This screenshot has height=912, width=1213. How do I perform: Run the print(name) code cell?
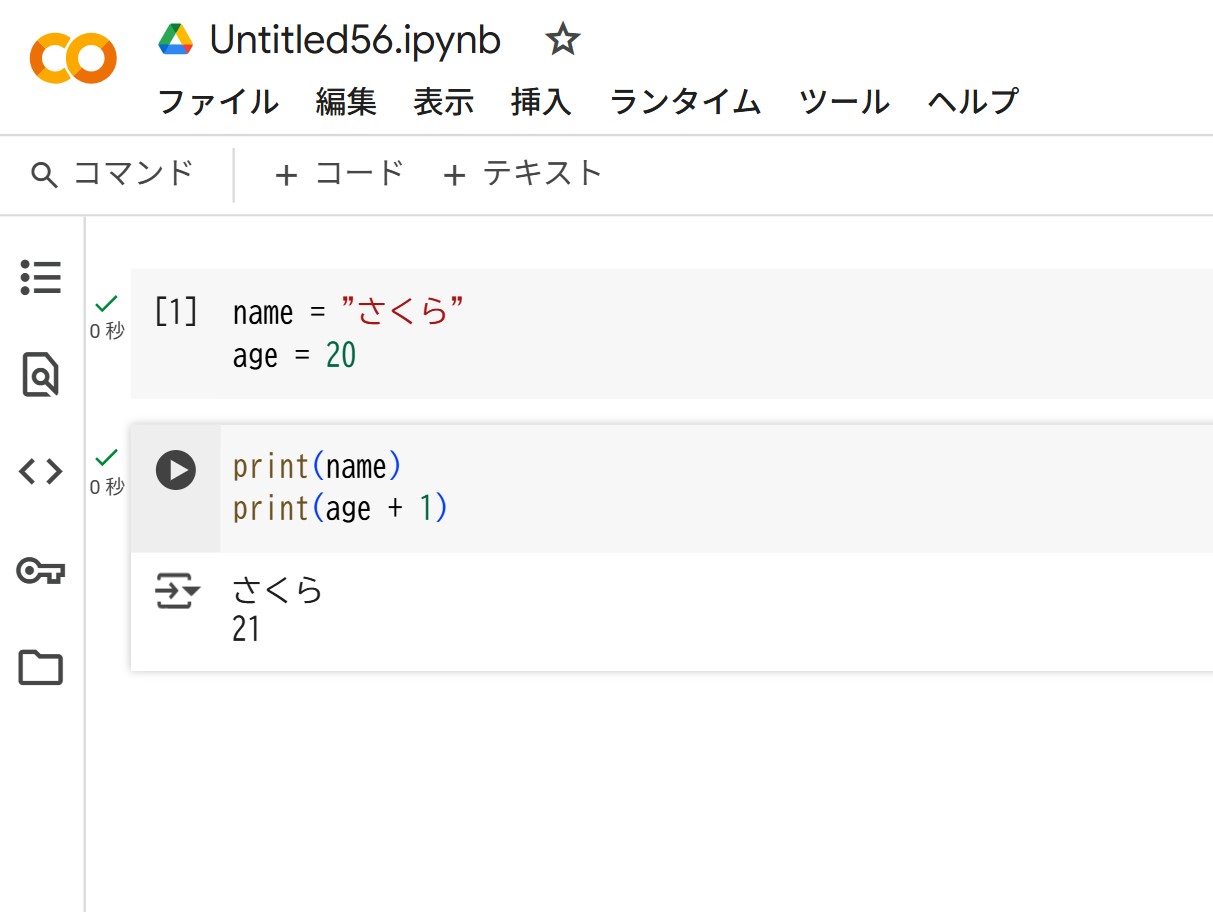176,470
